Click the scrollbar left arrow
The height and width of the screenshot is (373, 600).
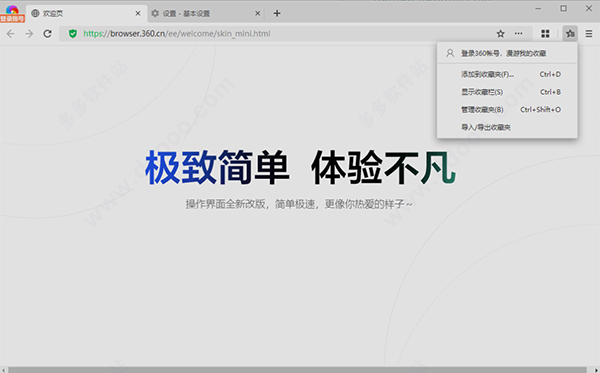(3, 370)
